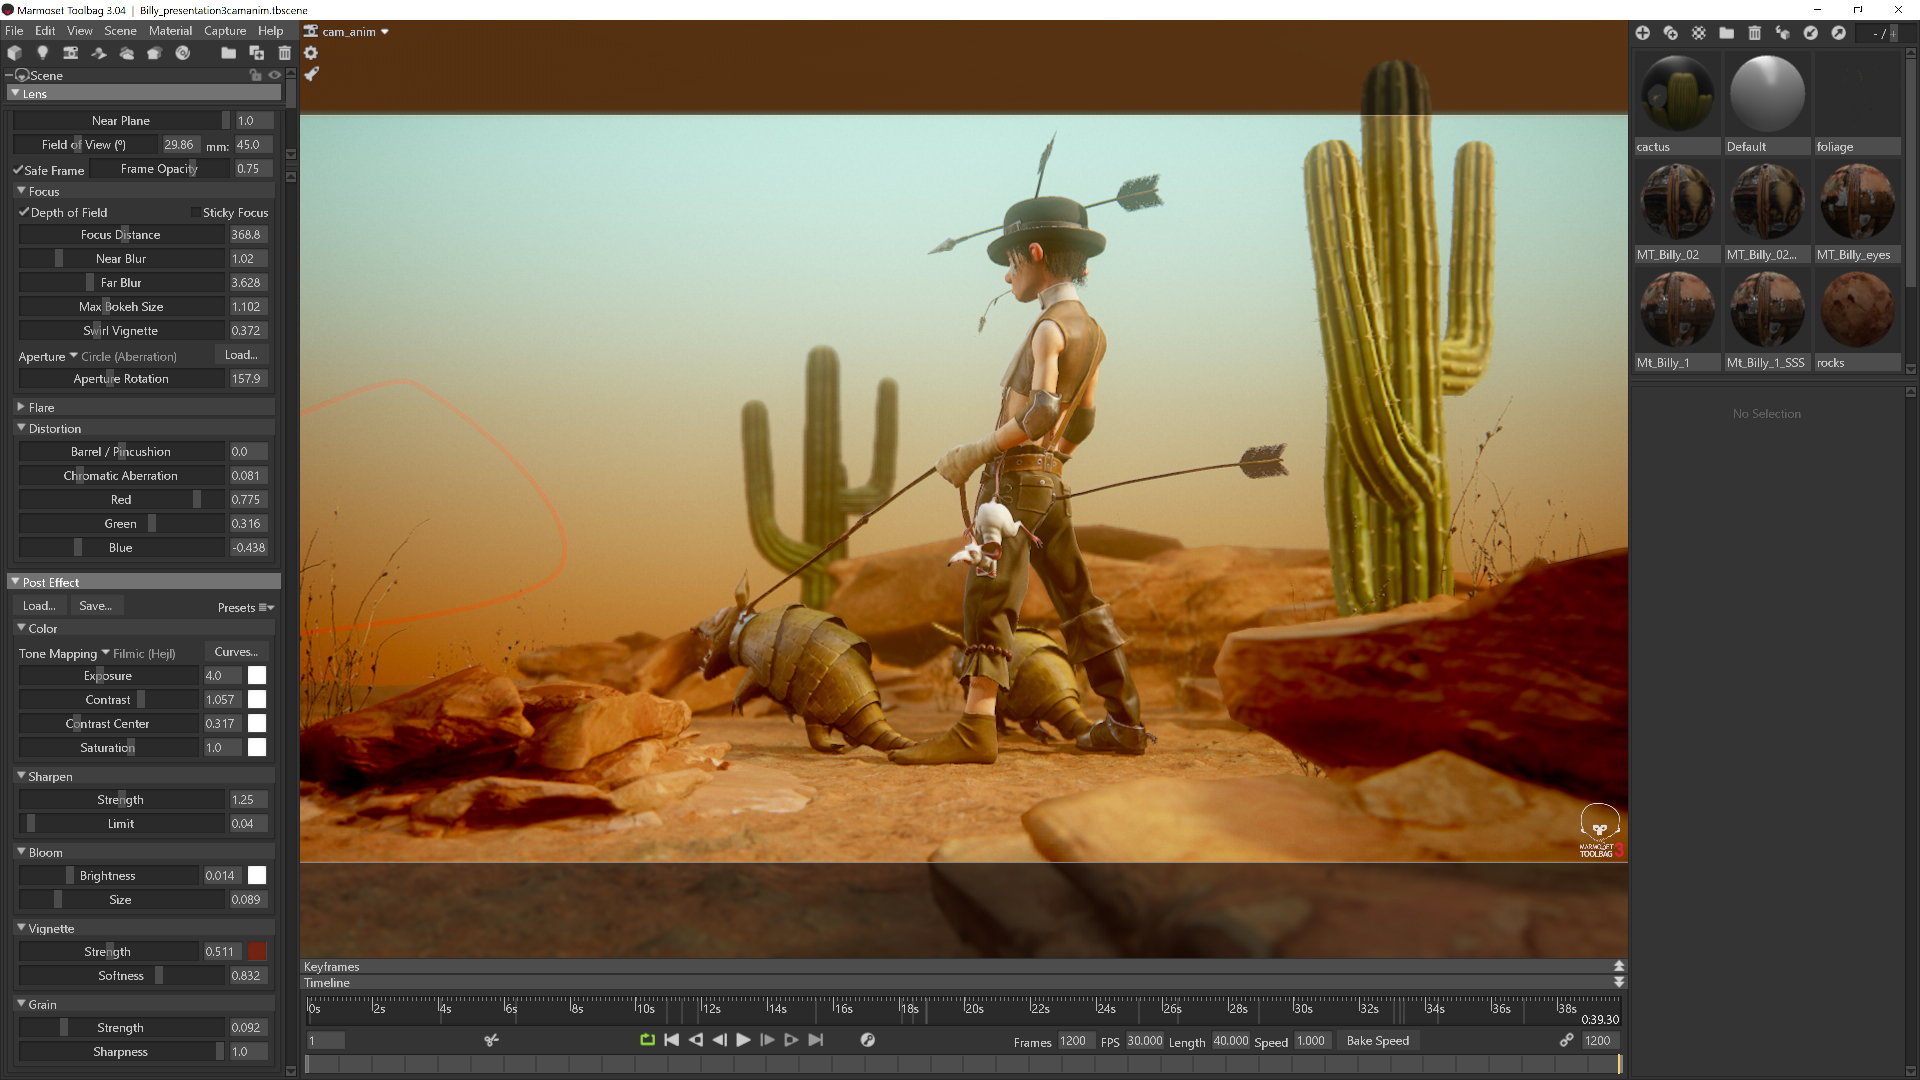This screenshot has width=1920, height=1080.
Task: Add a fog object with the clouds icon
Action: click(127, 53)
